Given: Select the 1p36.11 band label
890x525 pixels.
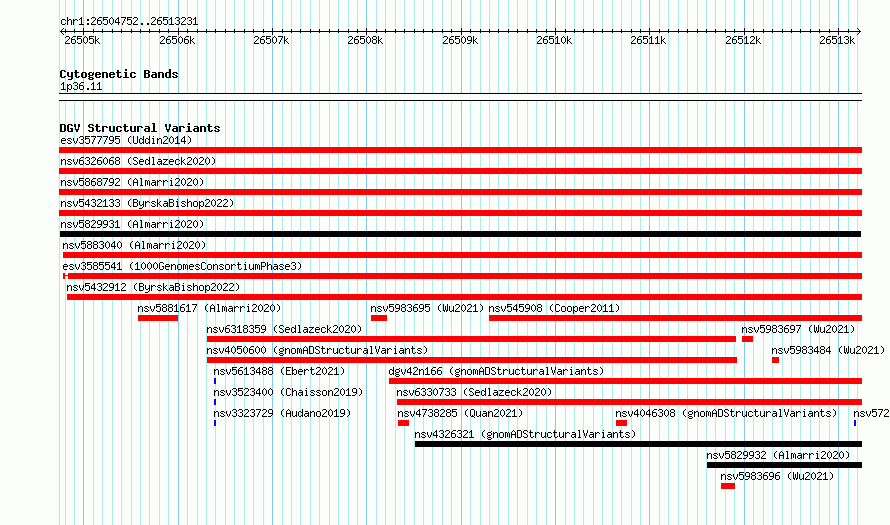Looking at the screenshot, I should coord(81,86).
